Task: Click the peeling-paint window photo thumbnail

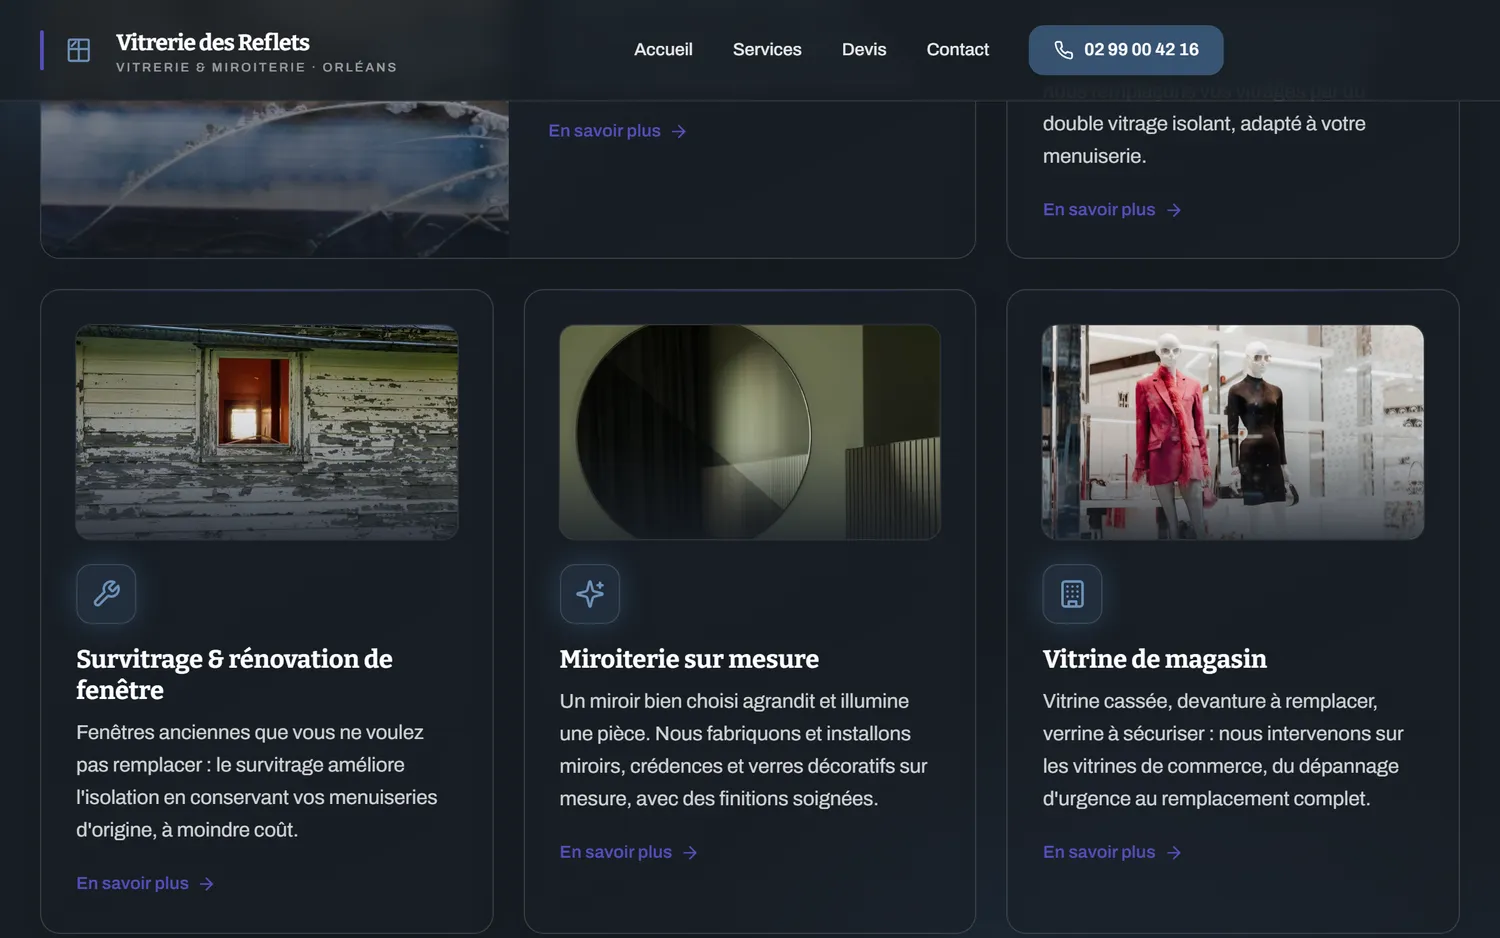Action: (x=267, y=432)
